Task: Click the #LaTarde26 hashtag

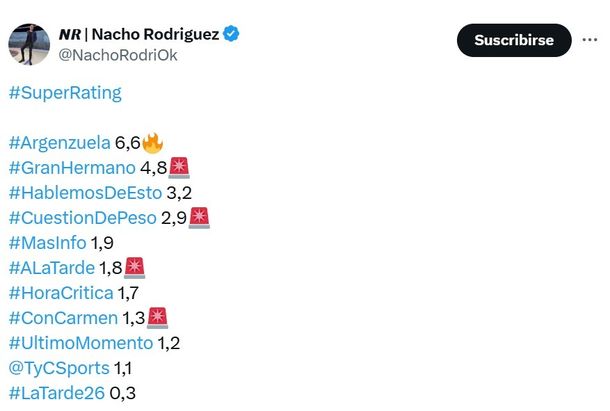Action: (x=56, y=393)
